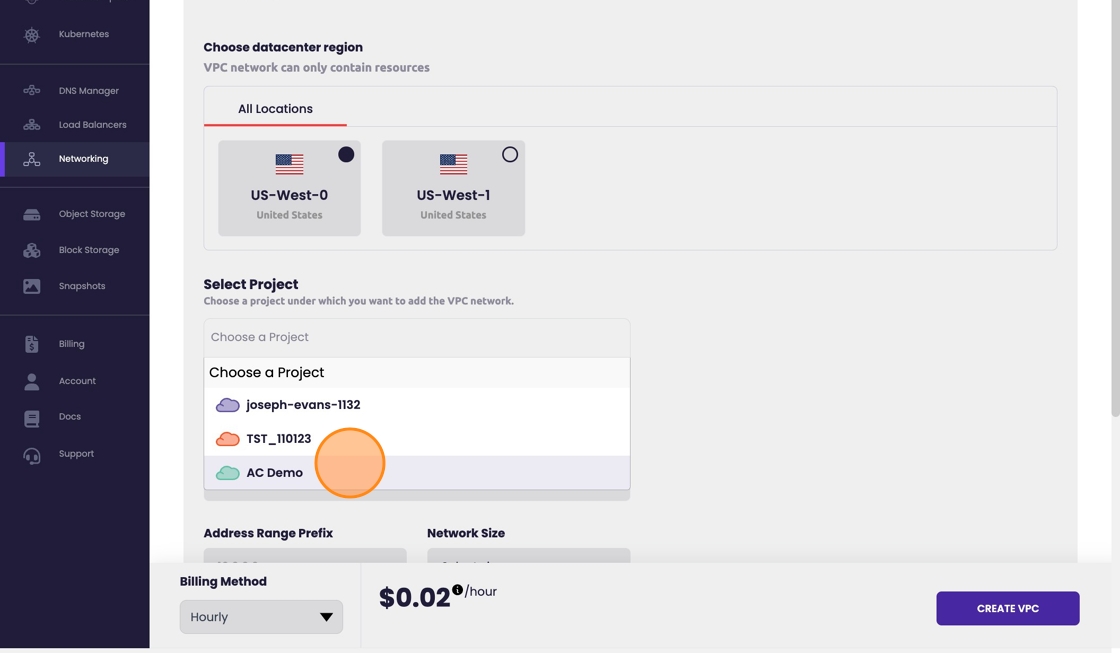Click the Snapshots image icon
The image size is (1120, 653).
coord(32,286)
